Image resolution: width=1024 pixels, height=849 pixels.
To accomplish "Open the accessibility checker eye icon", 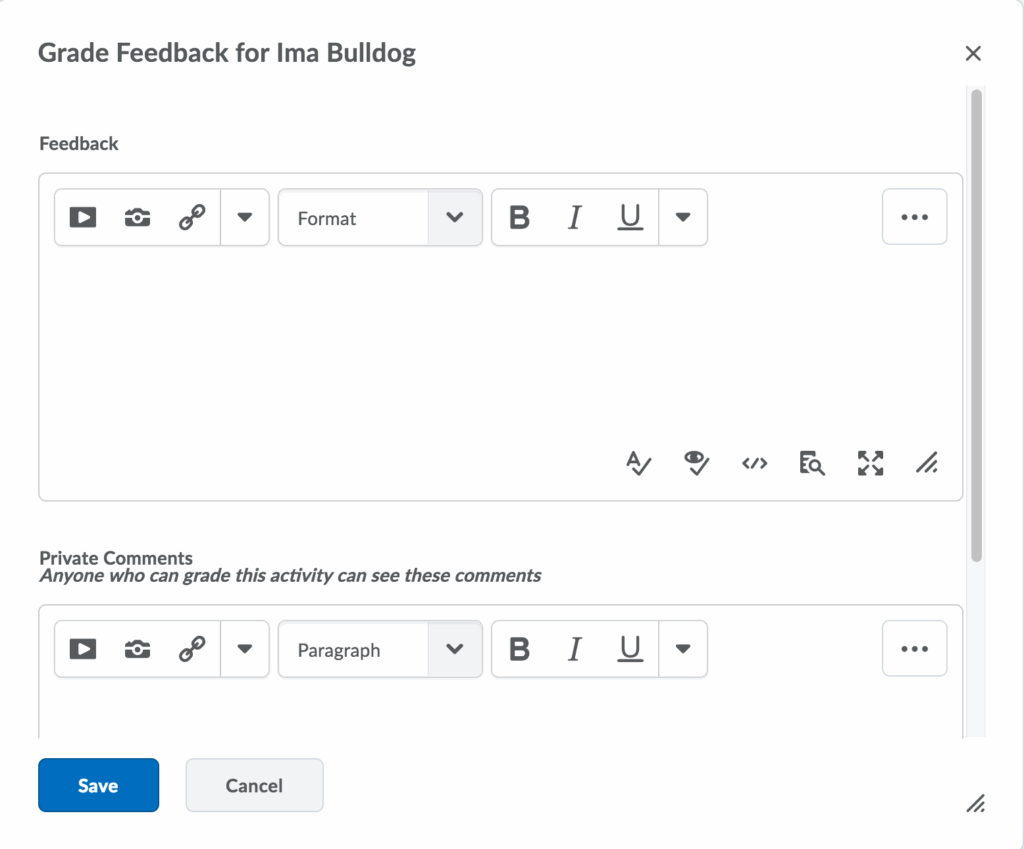I will click(x=696, y=463).
